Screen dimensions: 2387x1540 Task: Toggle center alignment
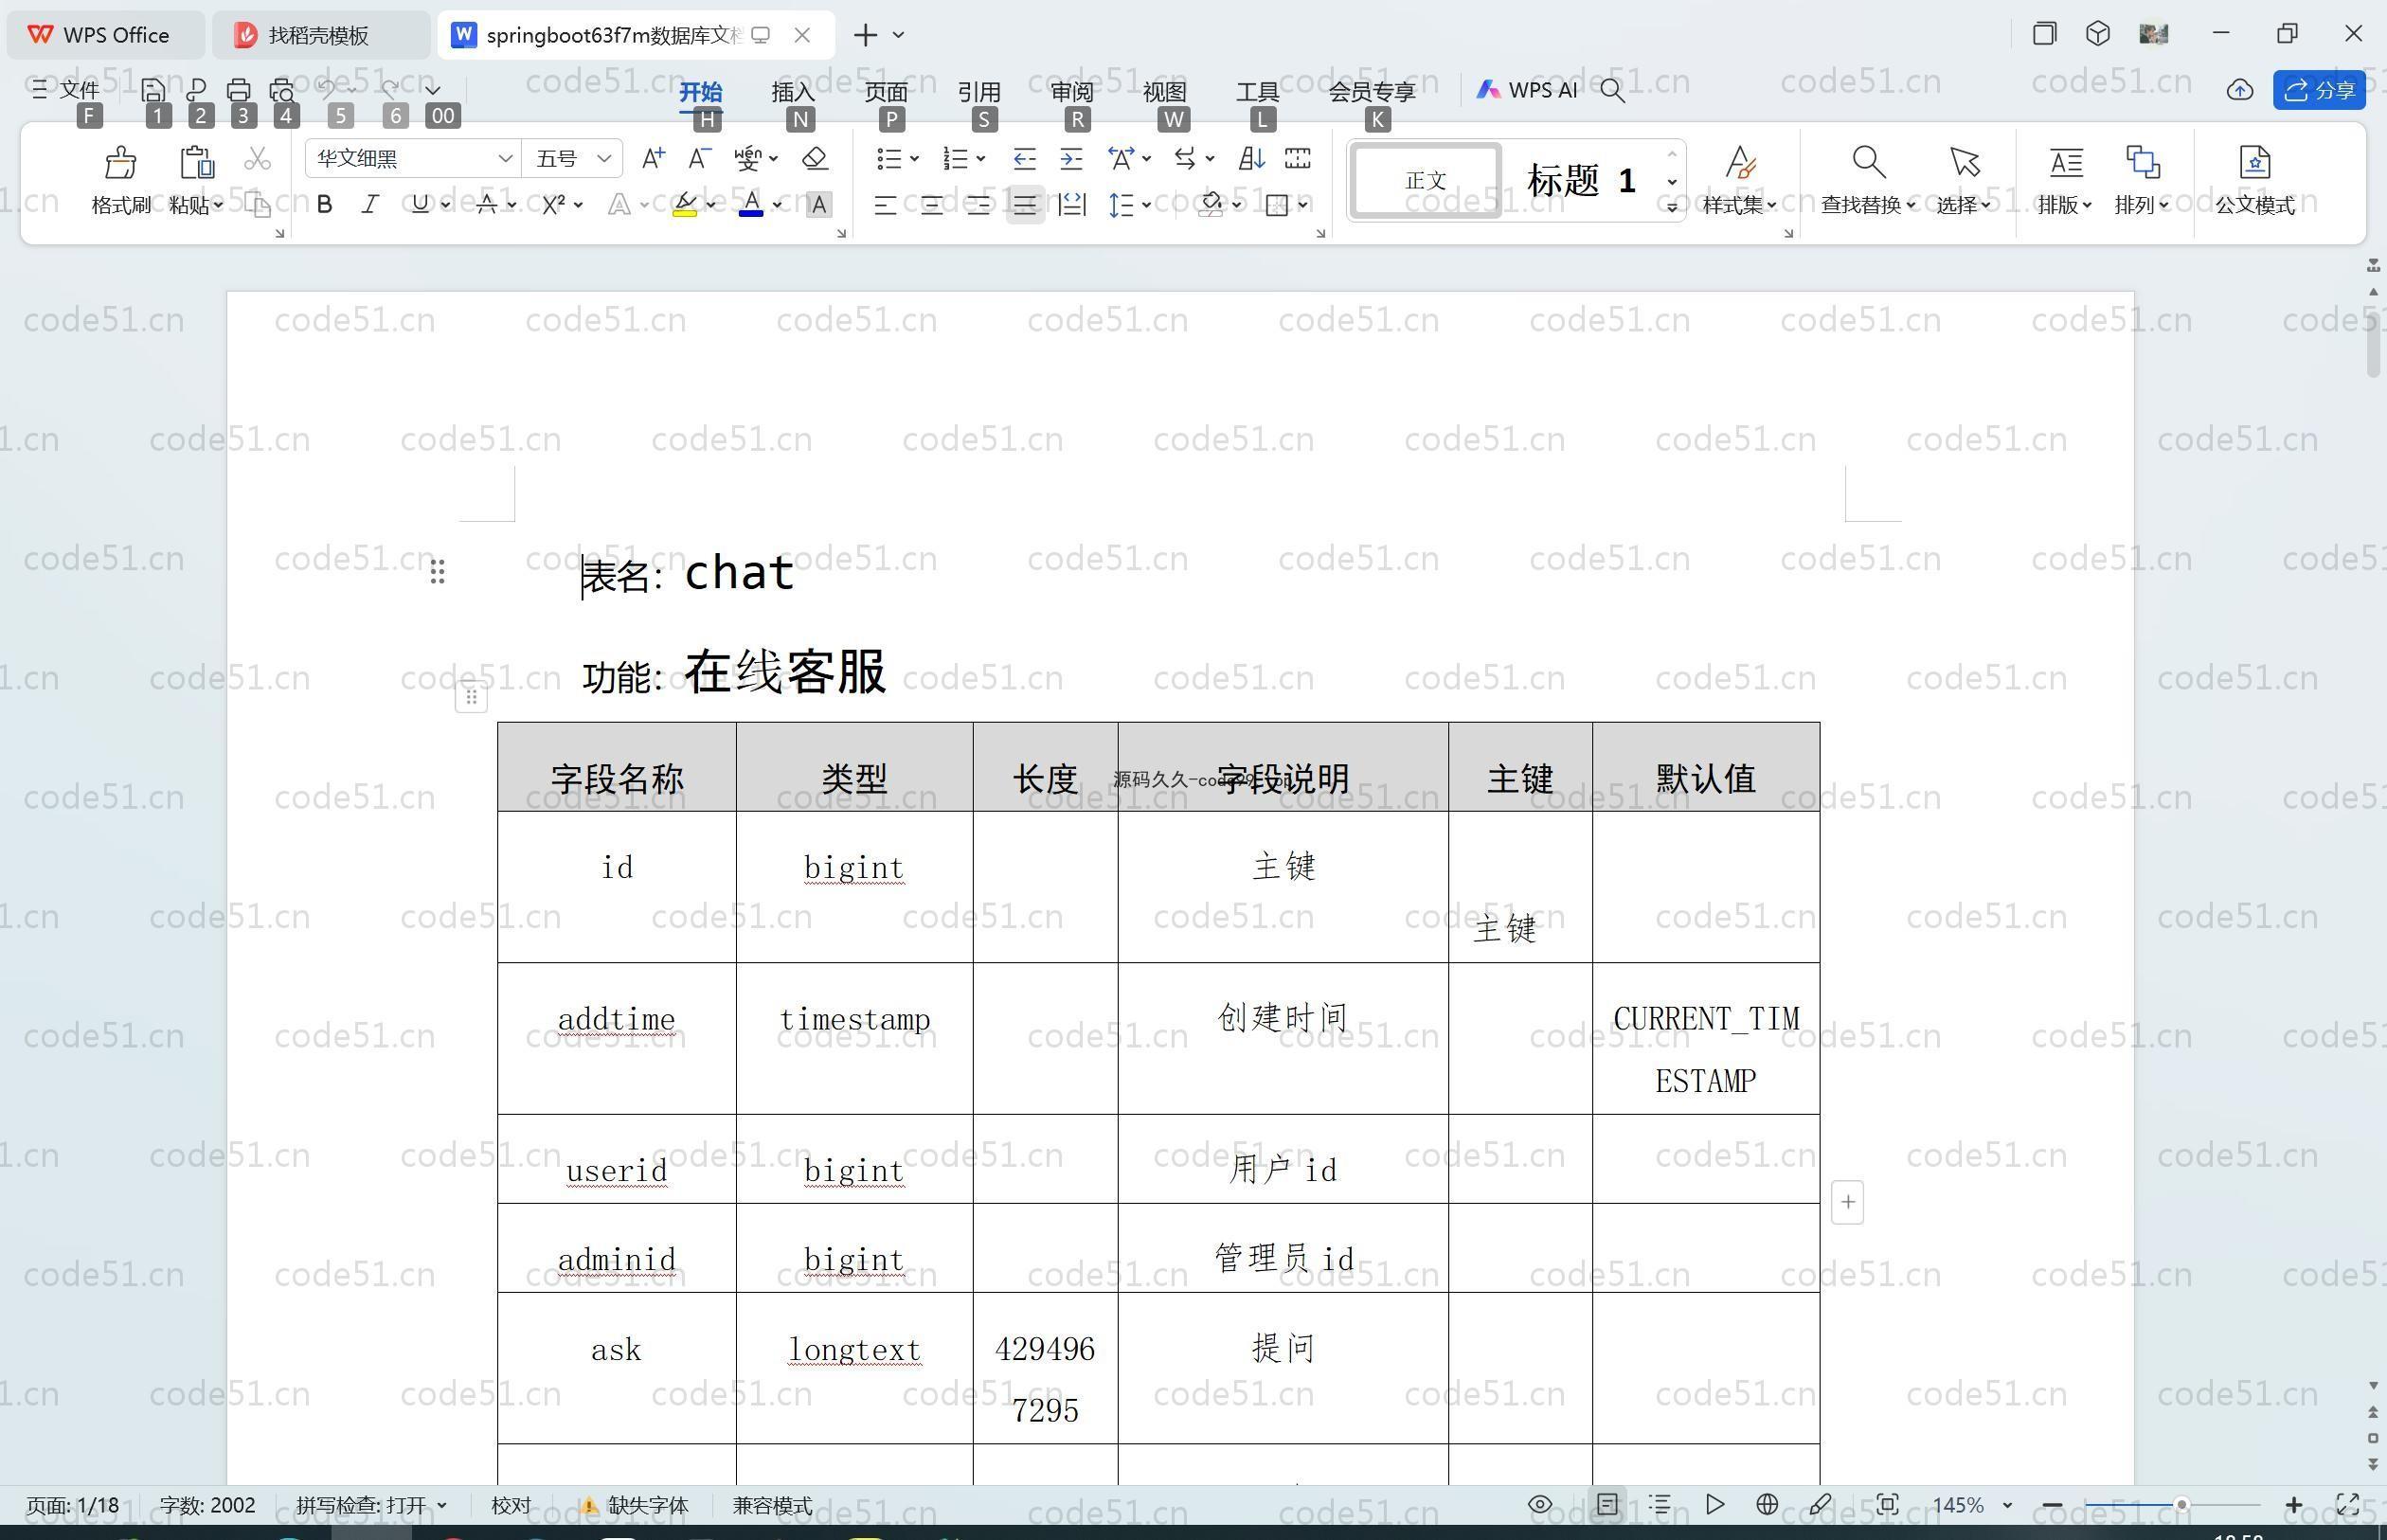coord(931,205)
